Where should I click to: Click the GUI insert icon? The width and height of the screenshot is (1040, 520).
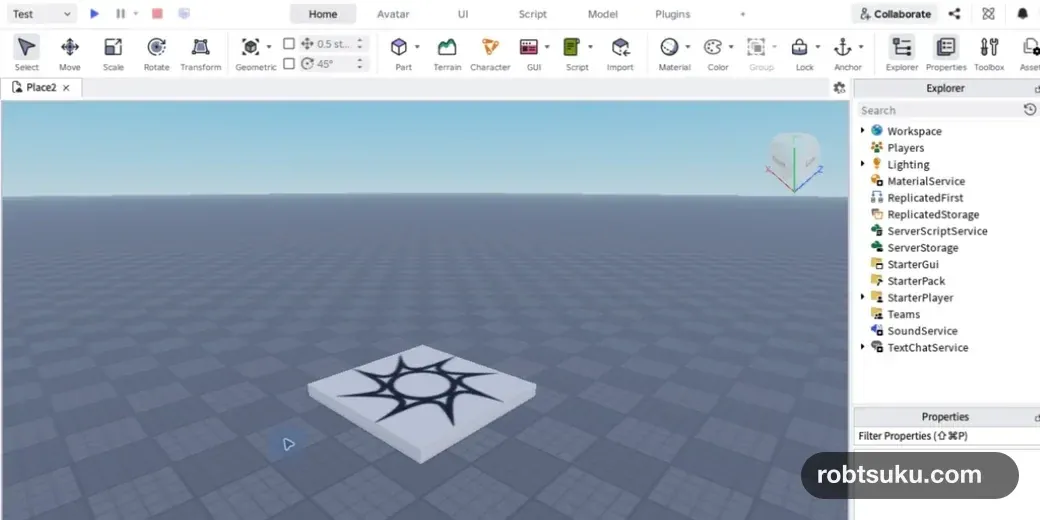coord(529,47)
